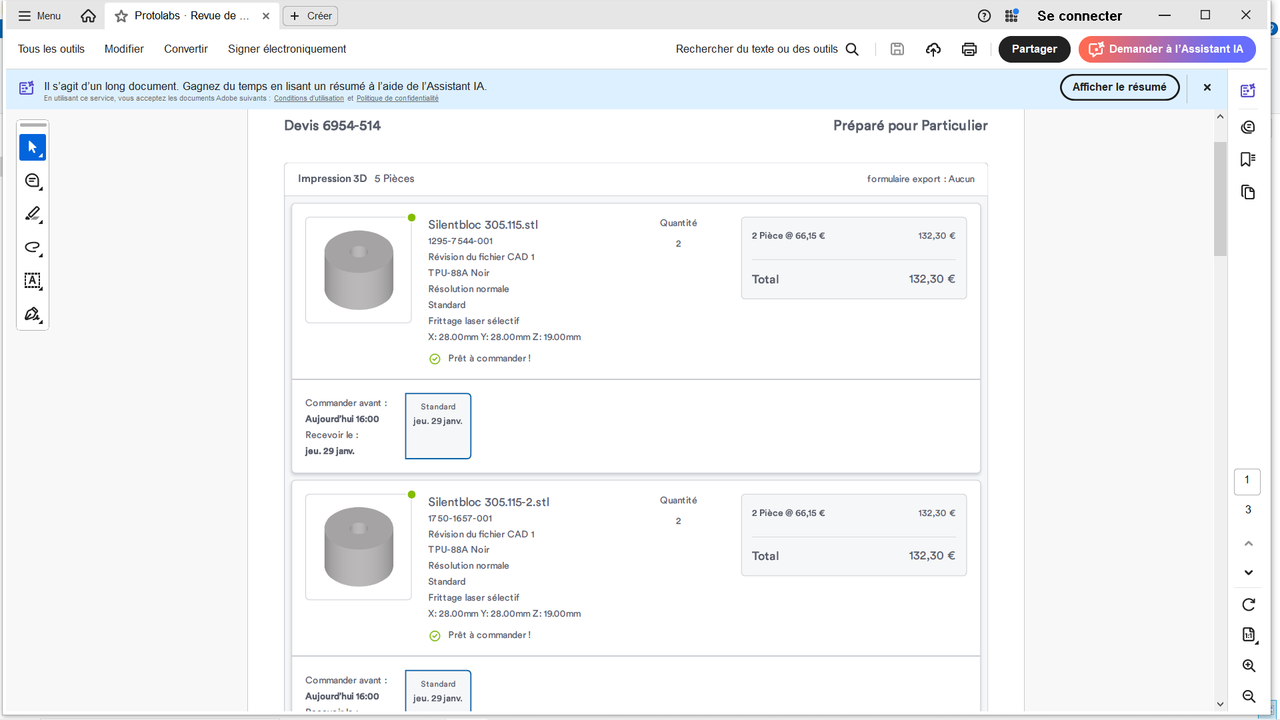Click part number 1750-1657-001
Viewport: 1280px width, 720px height.
460,518
